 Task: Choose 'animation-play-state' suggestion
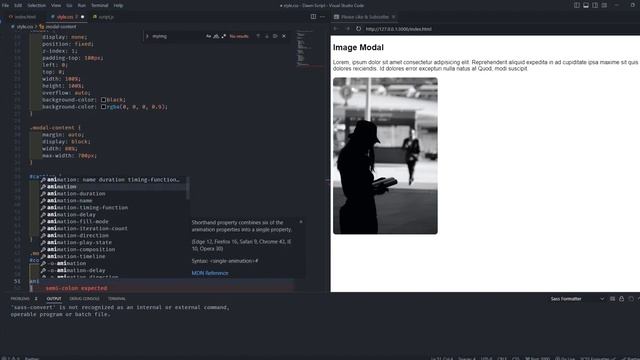coord(113,242)
